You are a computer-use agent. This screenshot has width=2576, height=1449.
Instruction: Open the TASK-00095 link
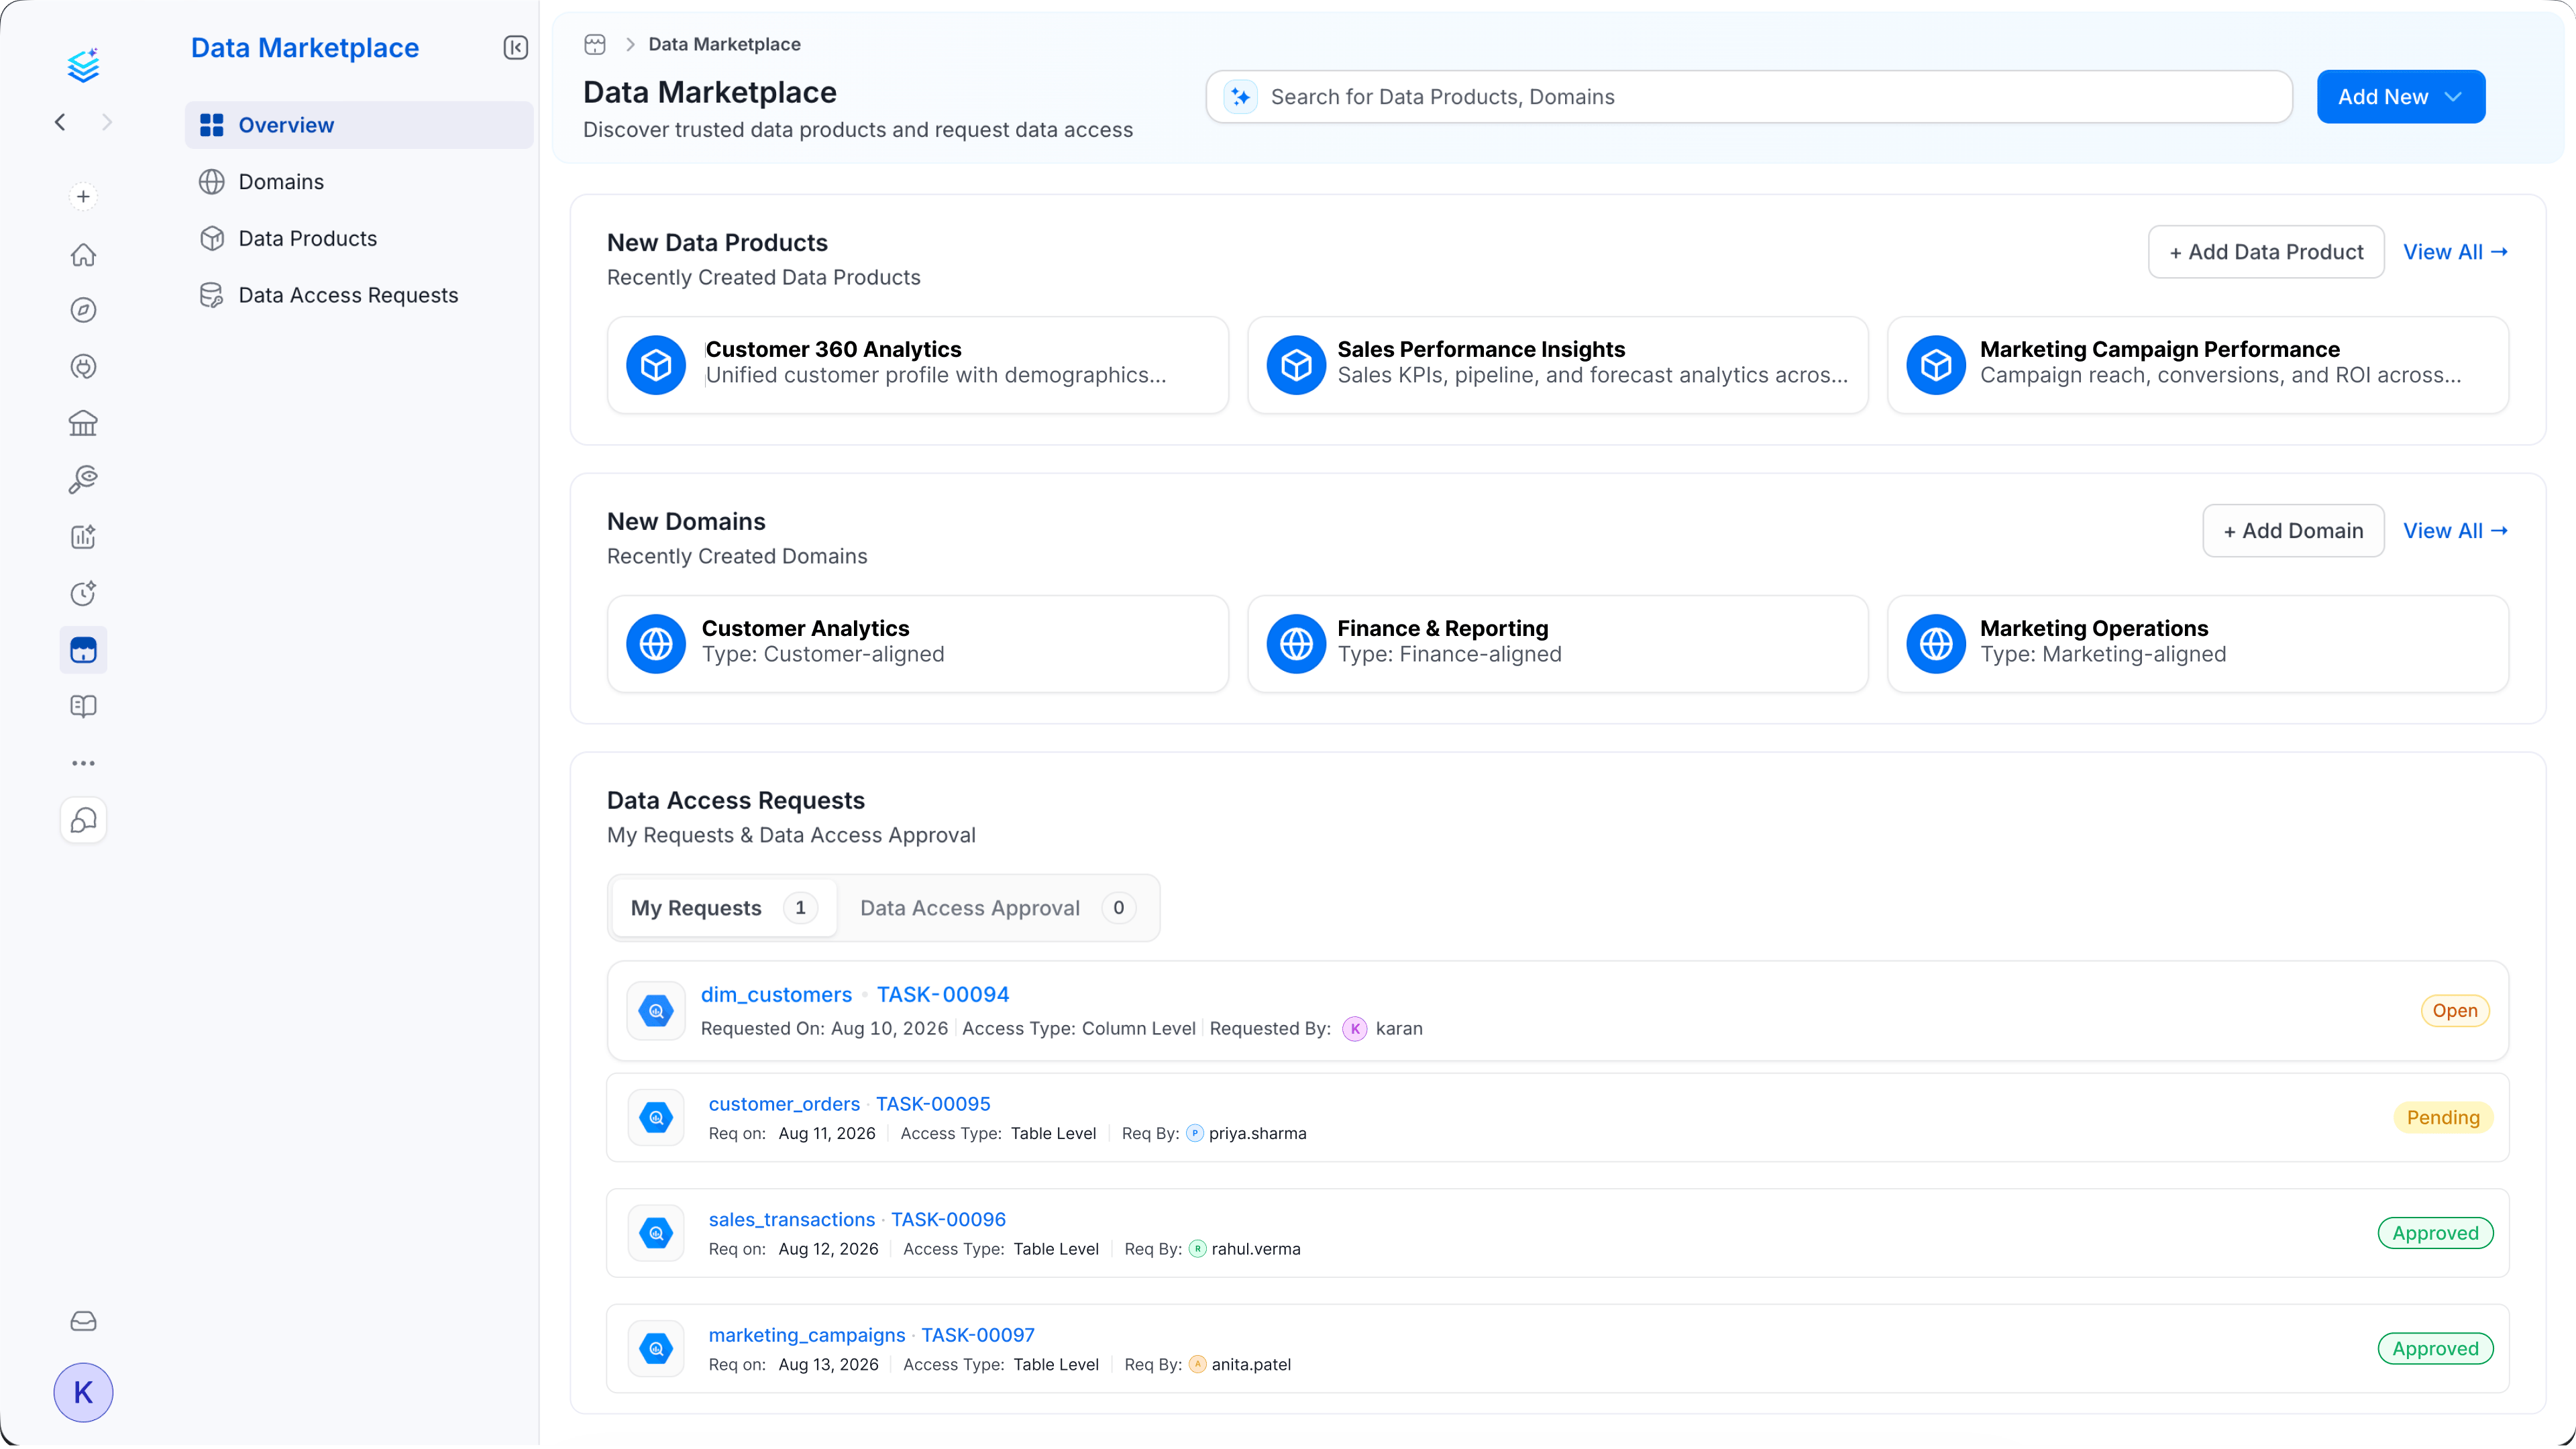point(933,1104)
